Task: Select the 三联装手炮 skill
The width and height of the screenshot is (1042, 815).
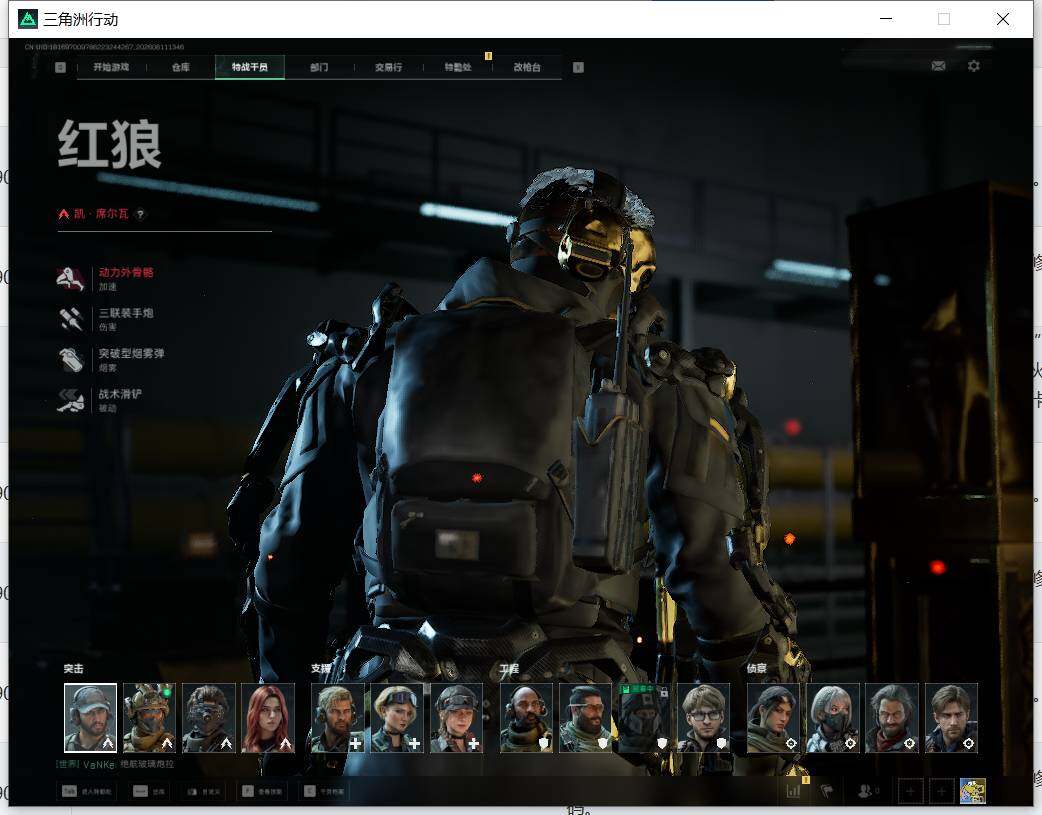Action: pos(106,319)
